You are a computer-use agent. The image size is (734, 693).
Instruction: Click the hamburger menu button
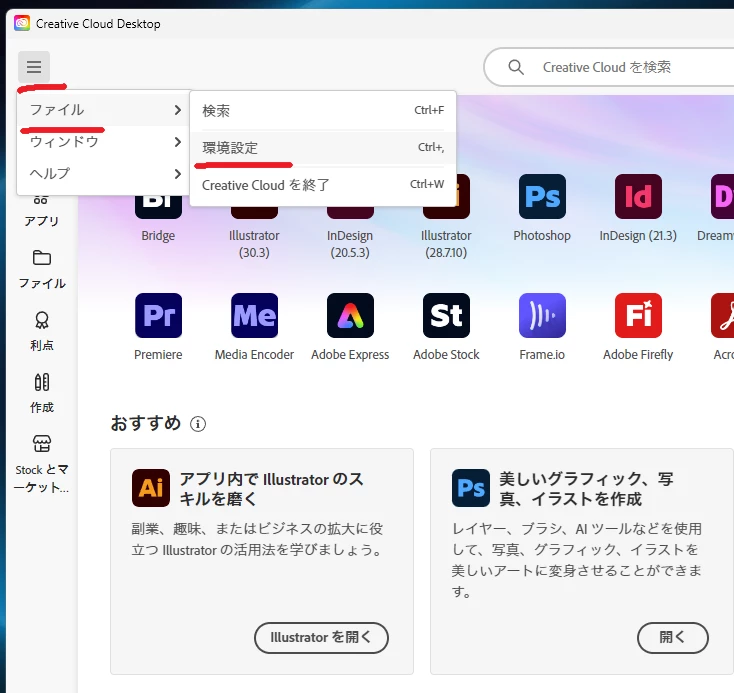tap(34, 67)
